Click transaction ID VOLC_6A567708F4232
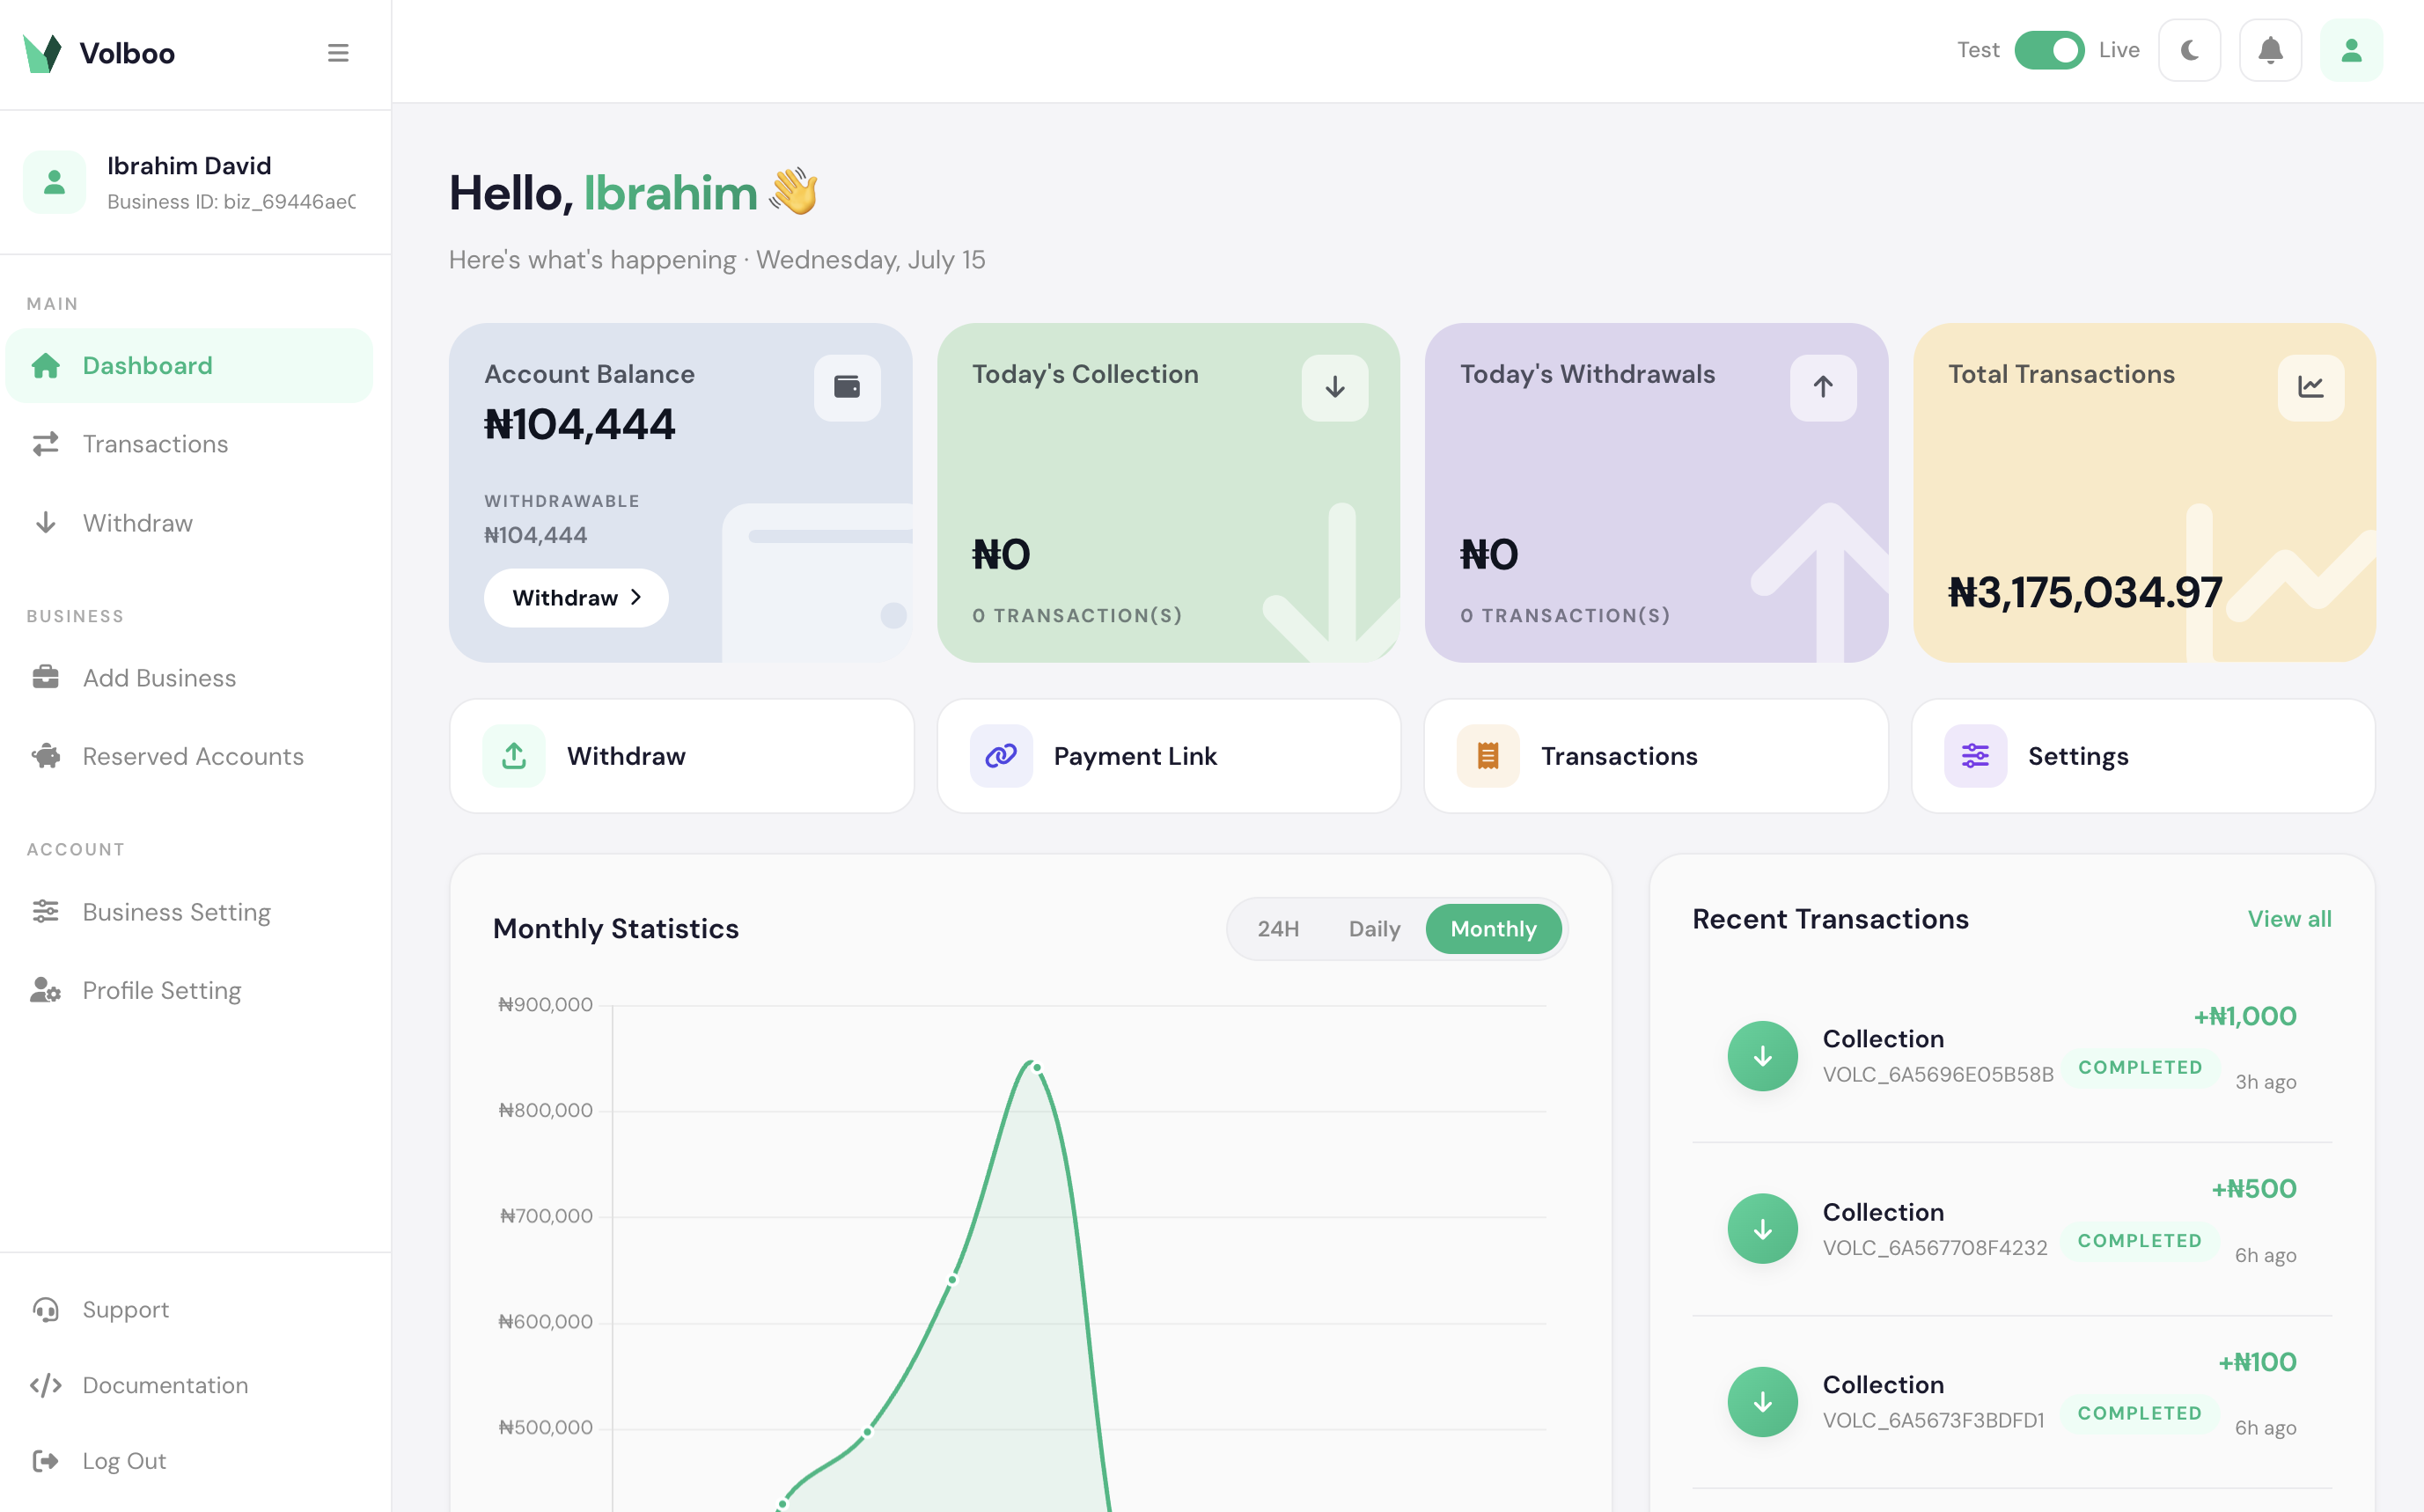Viewport: 2424px width, 1512px height. (1935, 1248)
